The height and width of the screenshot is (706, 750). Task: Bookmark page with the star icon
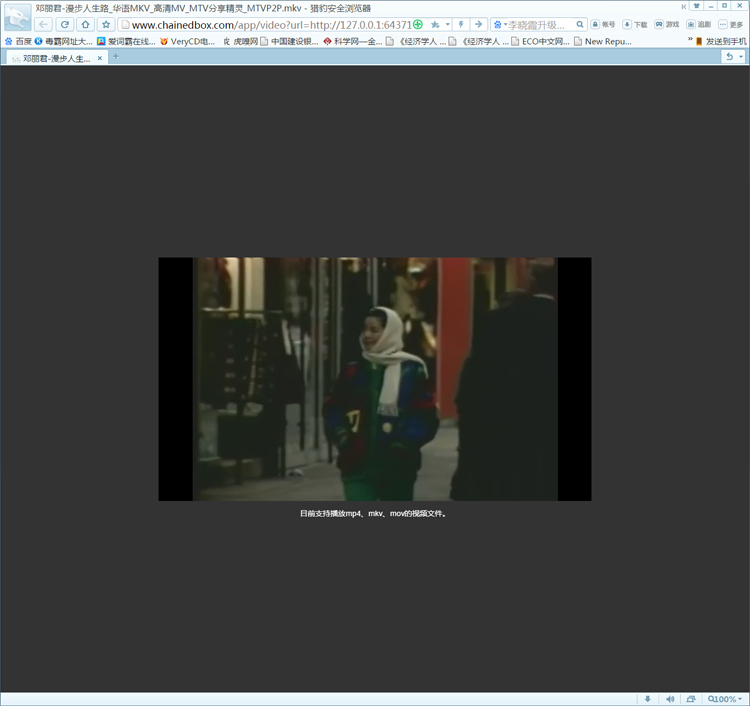[x=106, y=24]
